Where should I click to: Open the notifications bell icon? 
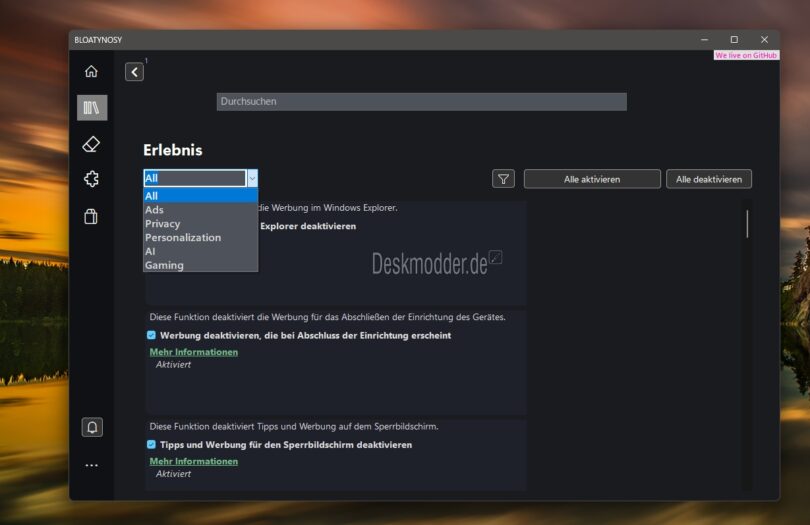pos(92,427)
